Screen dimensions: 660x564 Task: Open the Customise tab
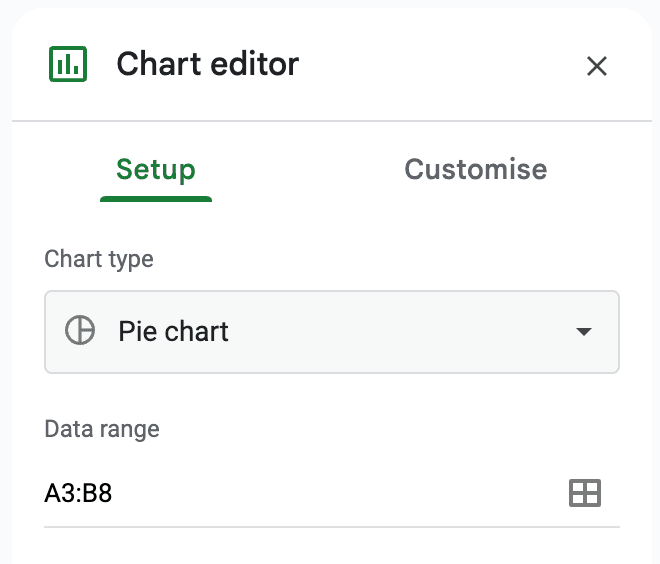pyautogui.click(x=475, y=169)
